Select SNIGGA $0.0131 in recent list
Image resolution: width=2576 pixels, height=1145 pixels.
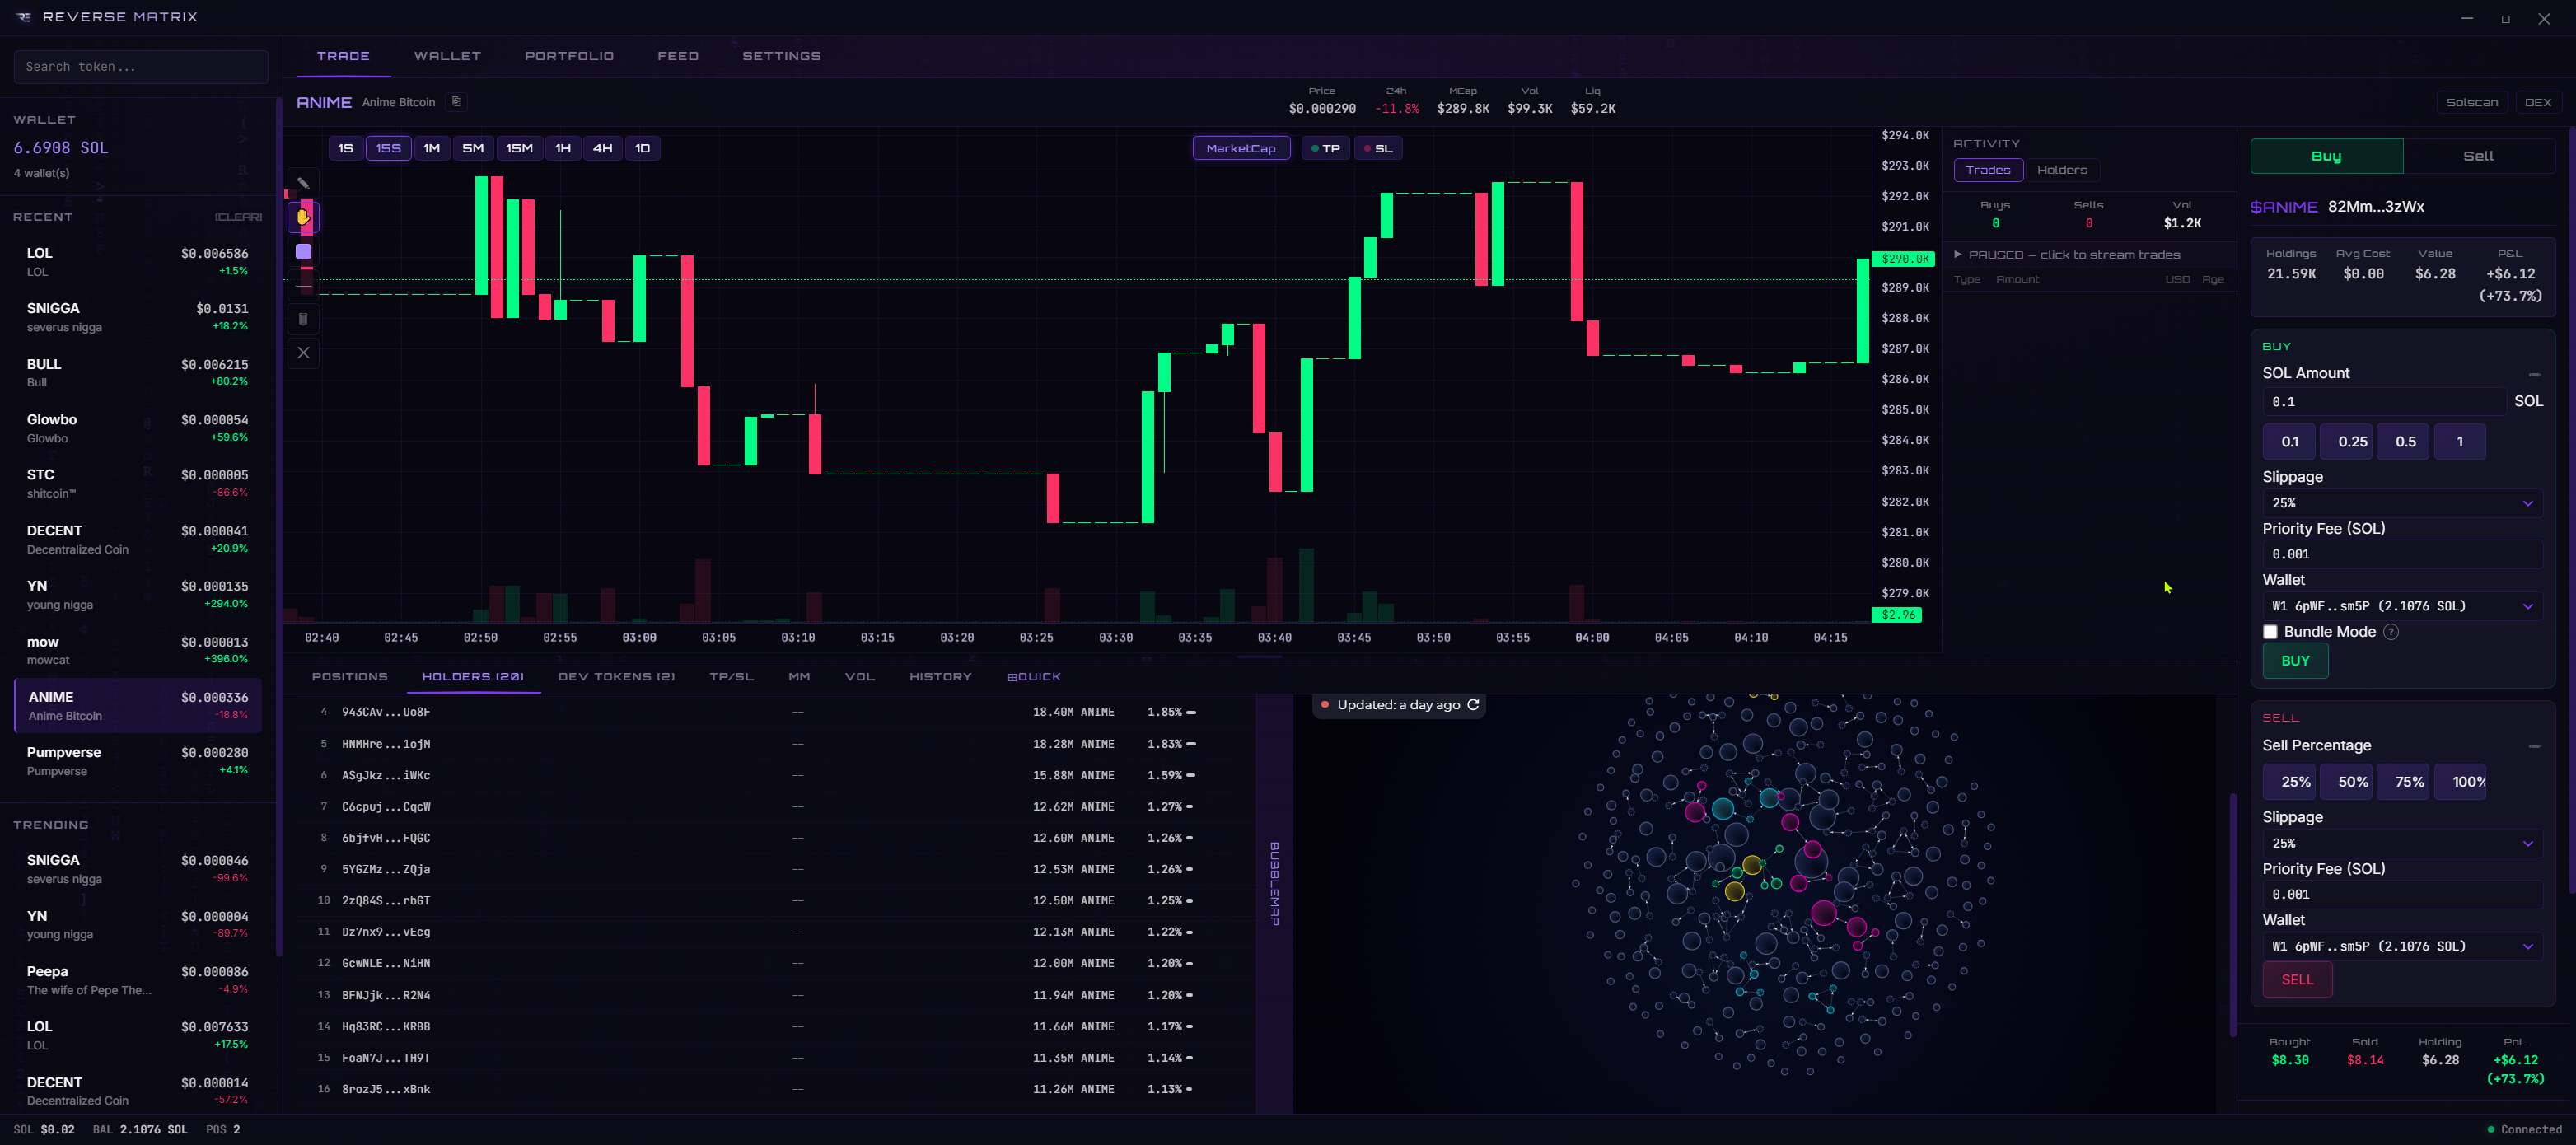pos(137,317)
